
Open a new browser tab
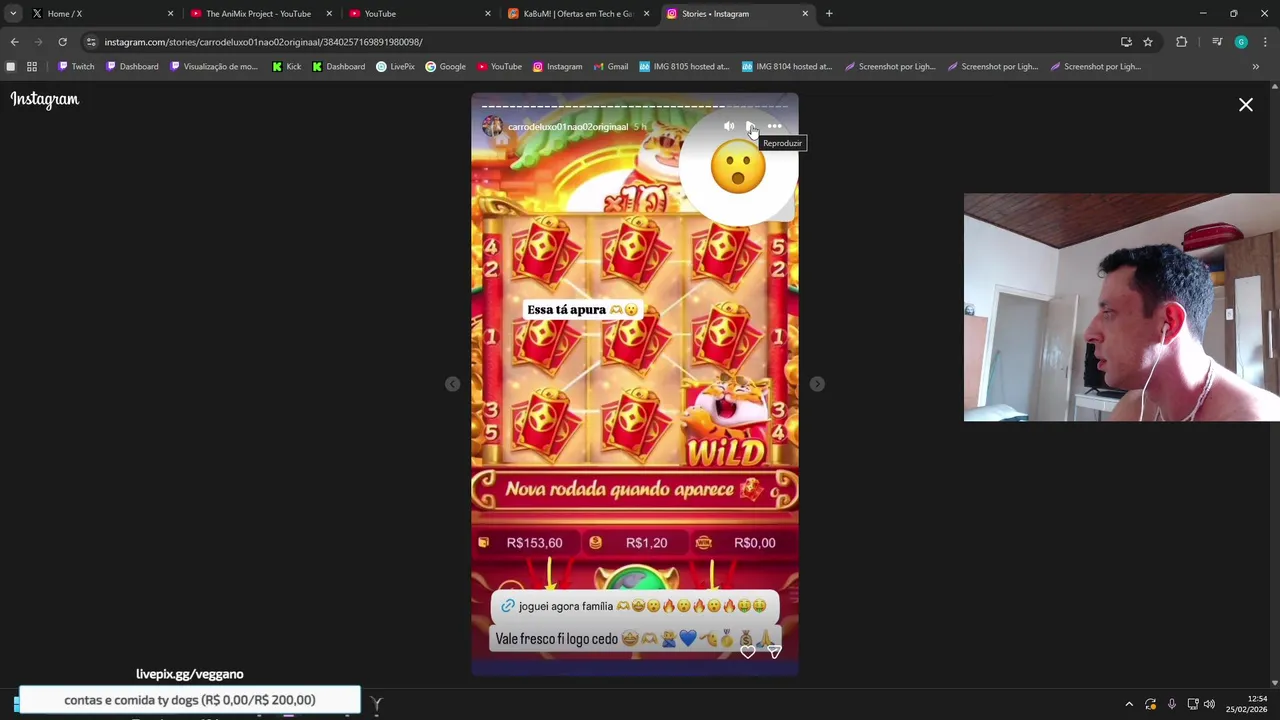pos(829,14)
